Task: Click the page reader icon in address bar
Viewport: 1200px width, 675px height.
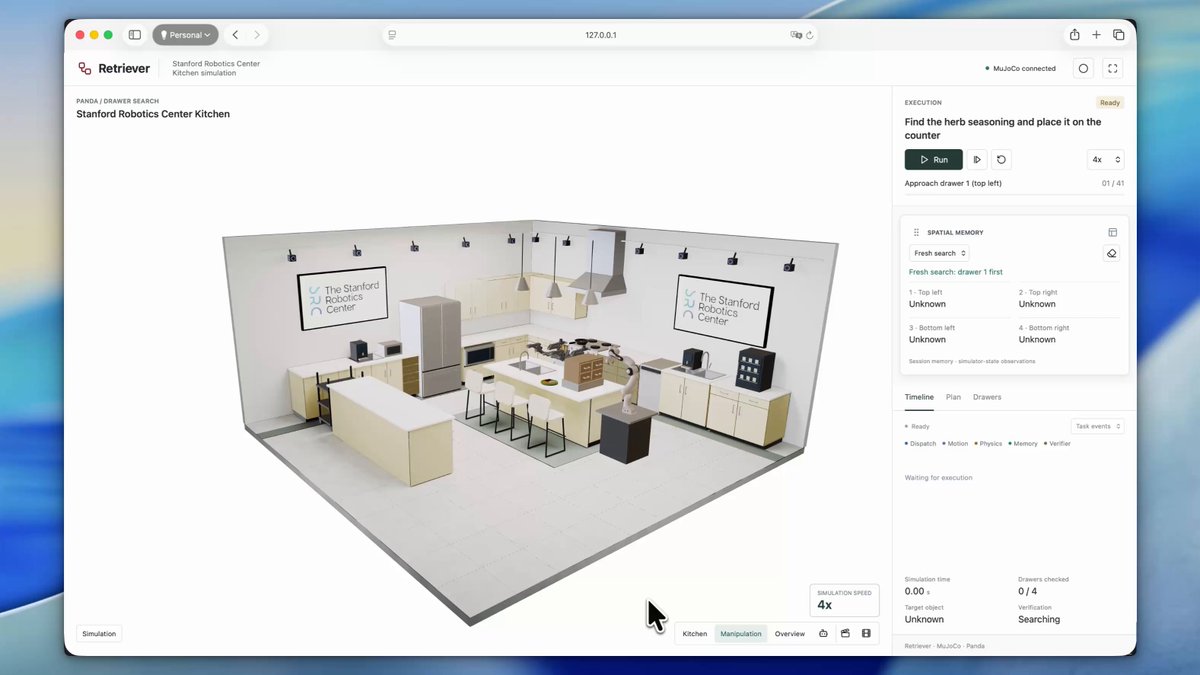Action: [392, 35]
